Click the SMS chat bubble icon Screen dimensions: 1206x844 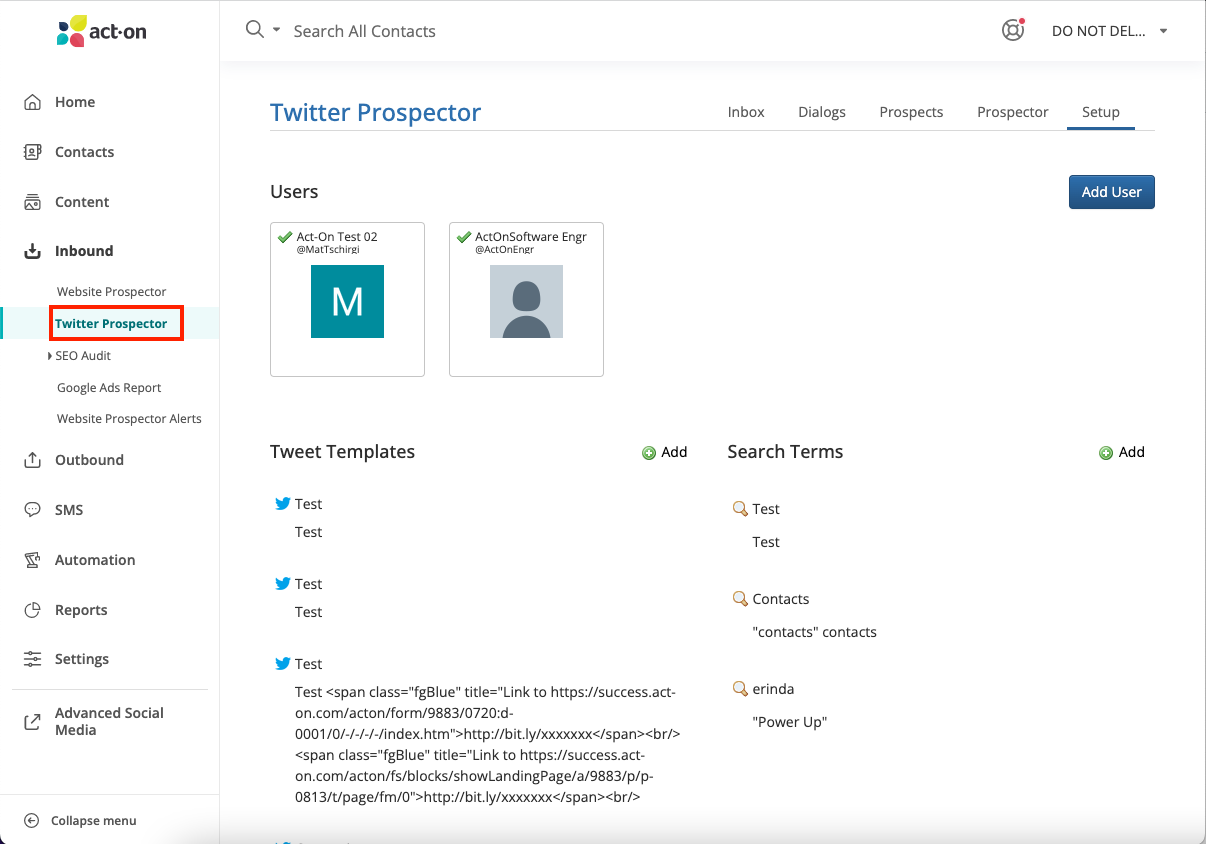tap(33, 510)
